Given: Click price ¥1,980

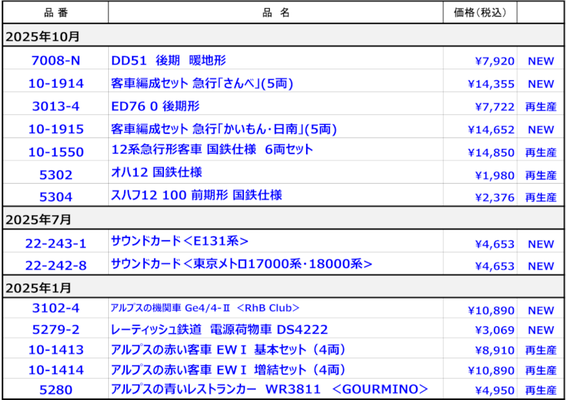Looking at the screenshot, I should 494,175.
